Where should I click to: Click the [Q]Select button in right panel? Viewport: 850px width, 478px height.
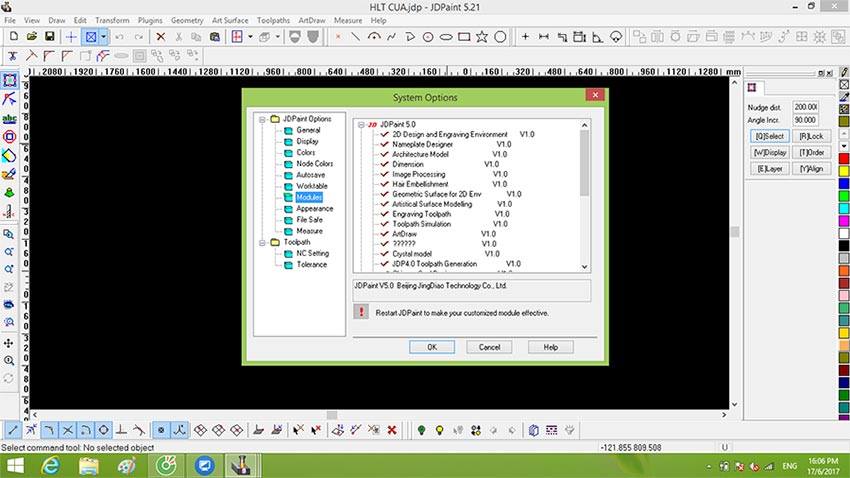(770, 136)
